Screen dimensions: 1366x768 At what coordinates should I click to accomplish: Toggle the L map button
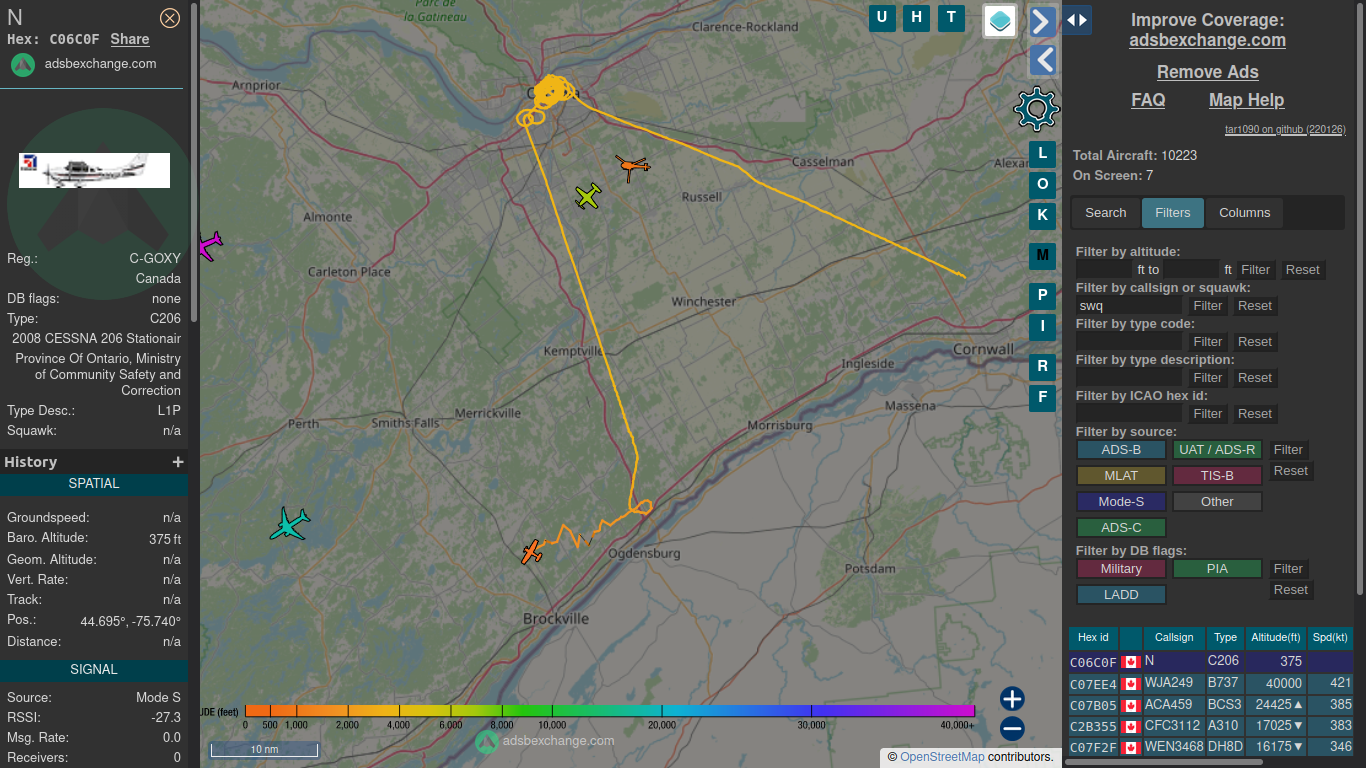tap(1042, 154)
